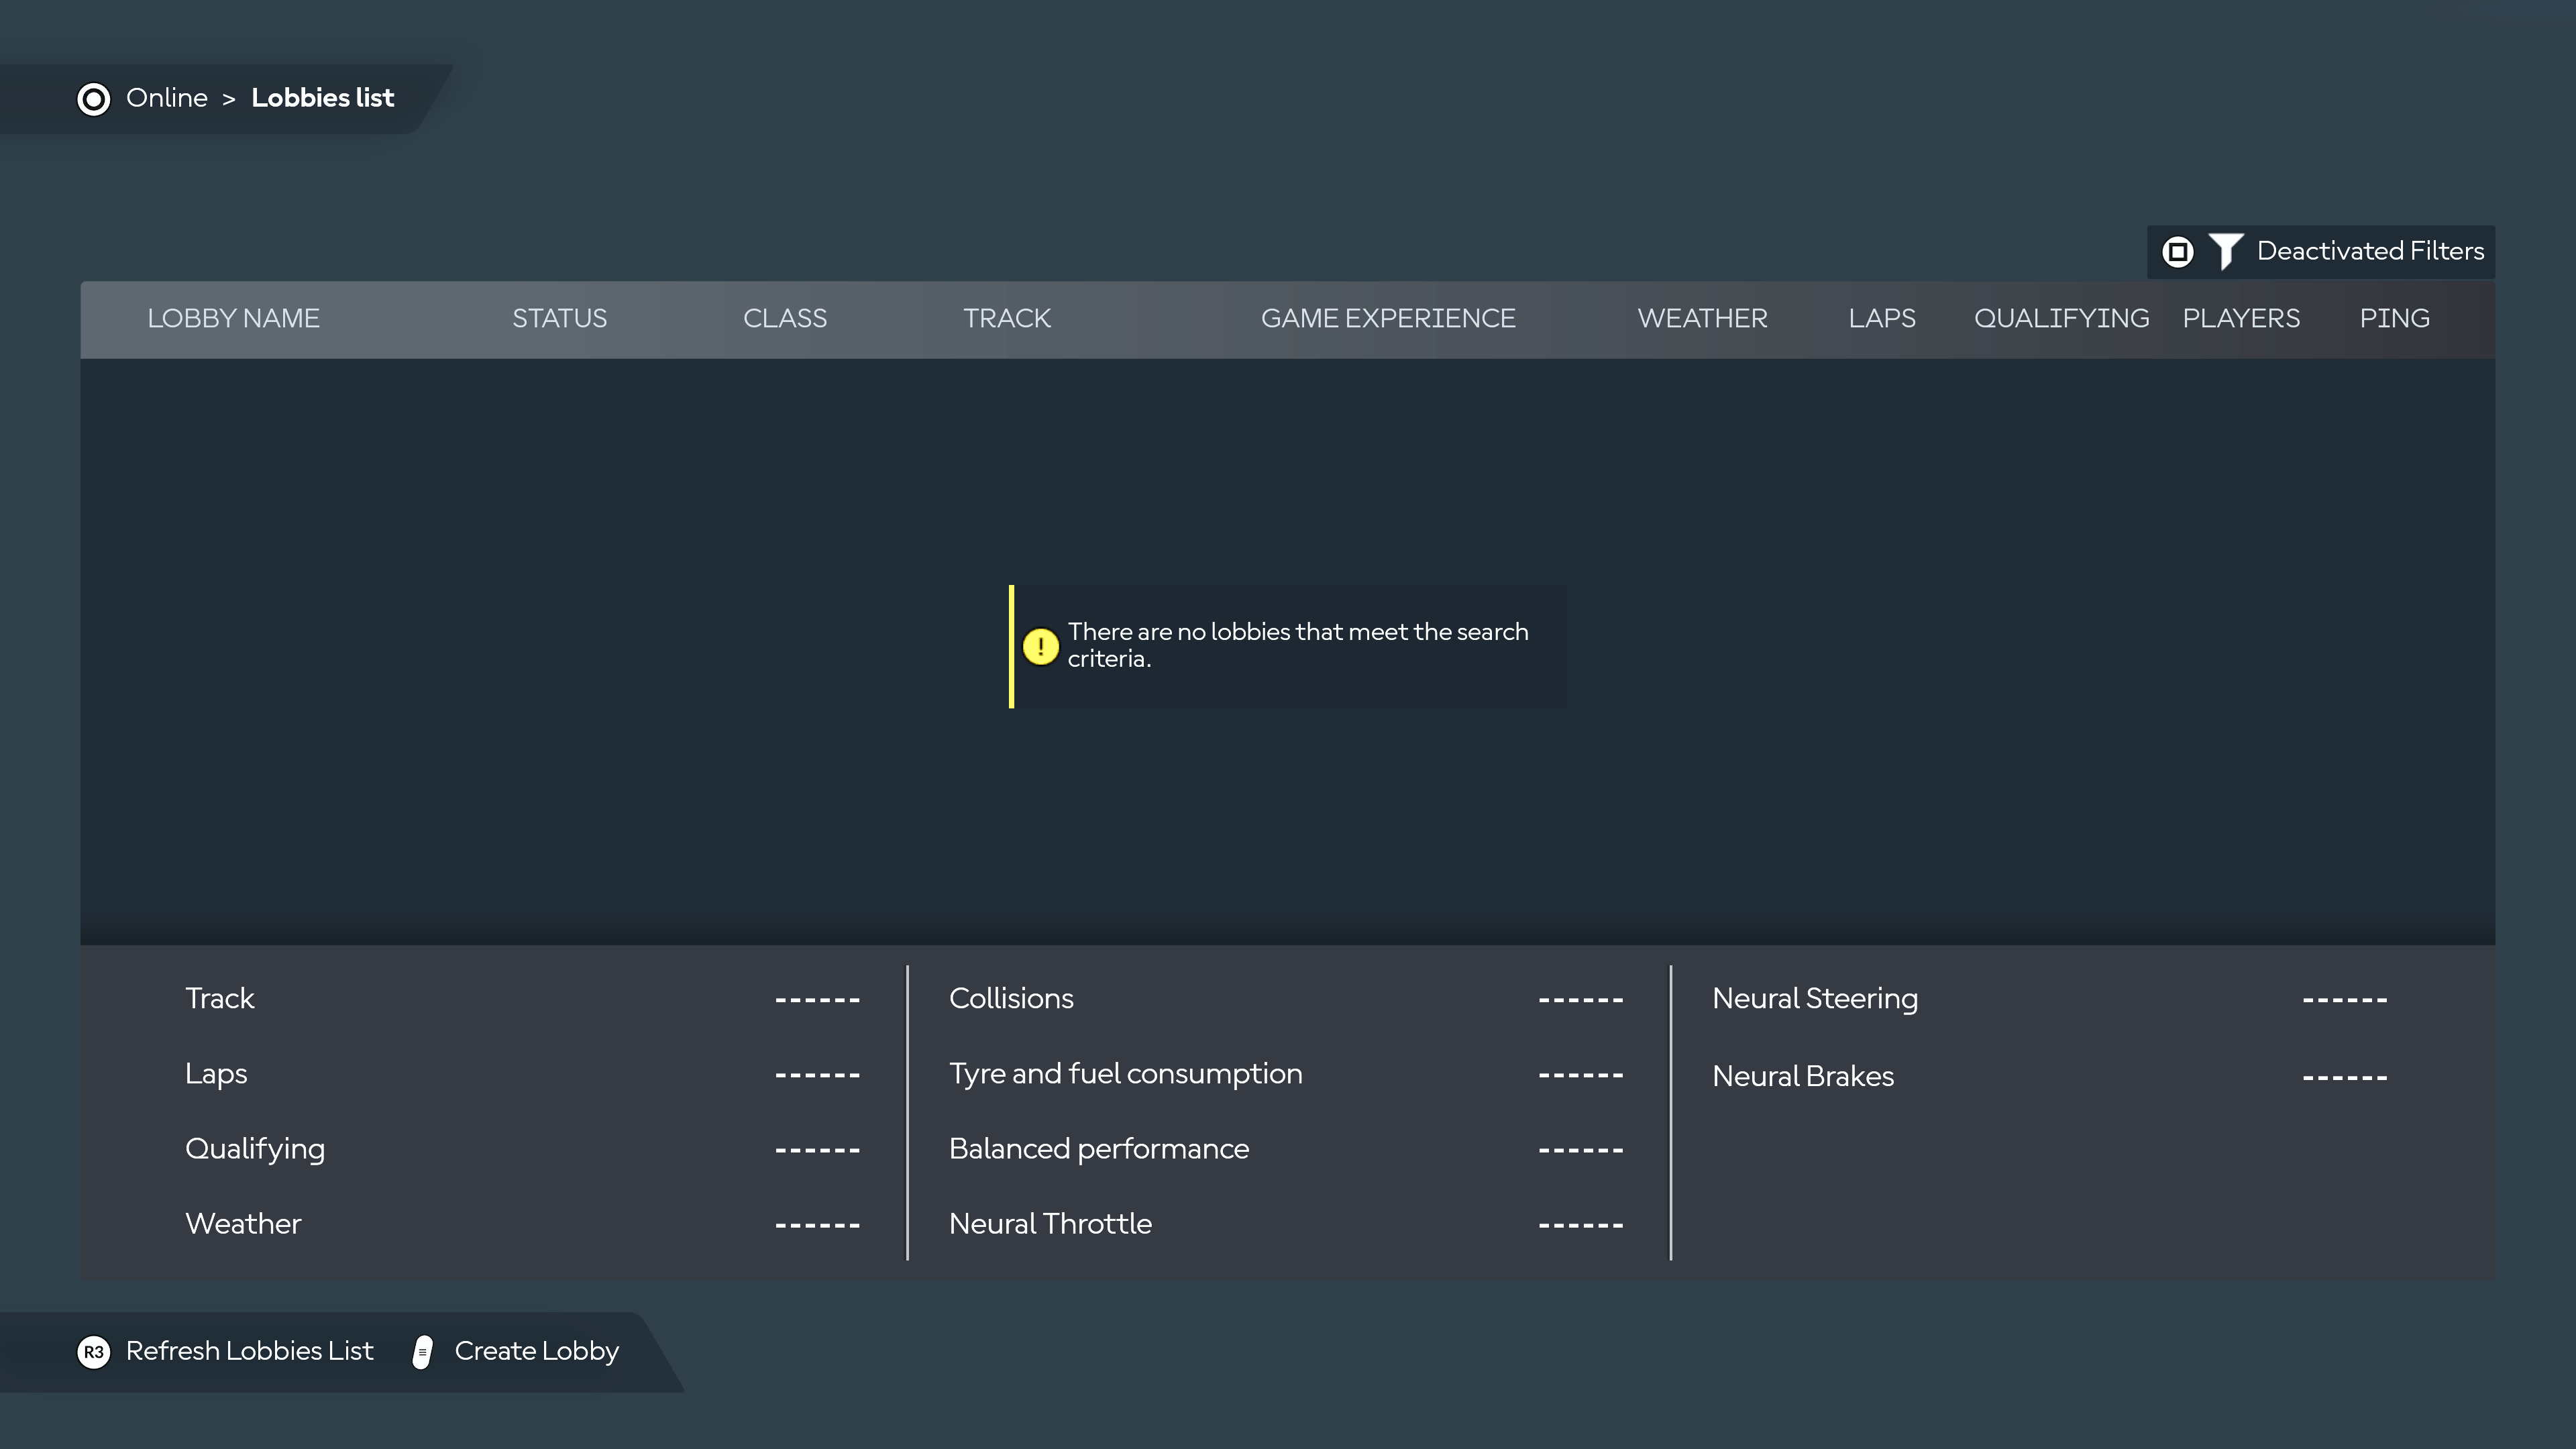The width and height of the screenshot is (2576, 1449).
Task: Go back to the Online breadcrumb
Action: [x=166, y=98]
